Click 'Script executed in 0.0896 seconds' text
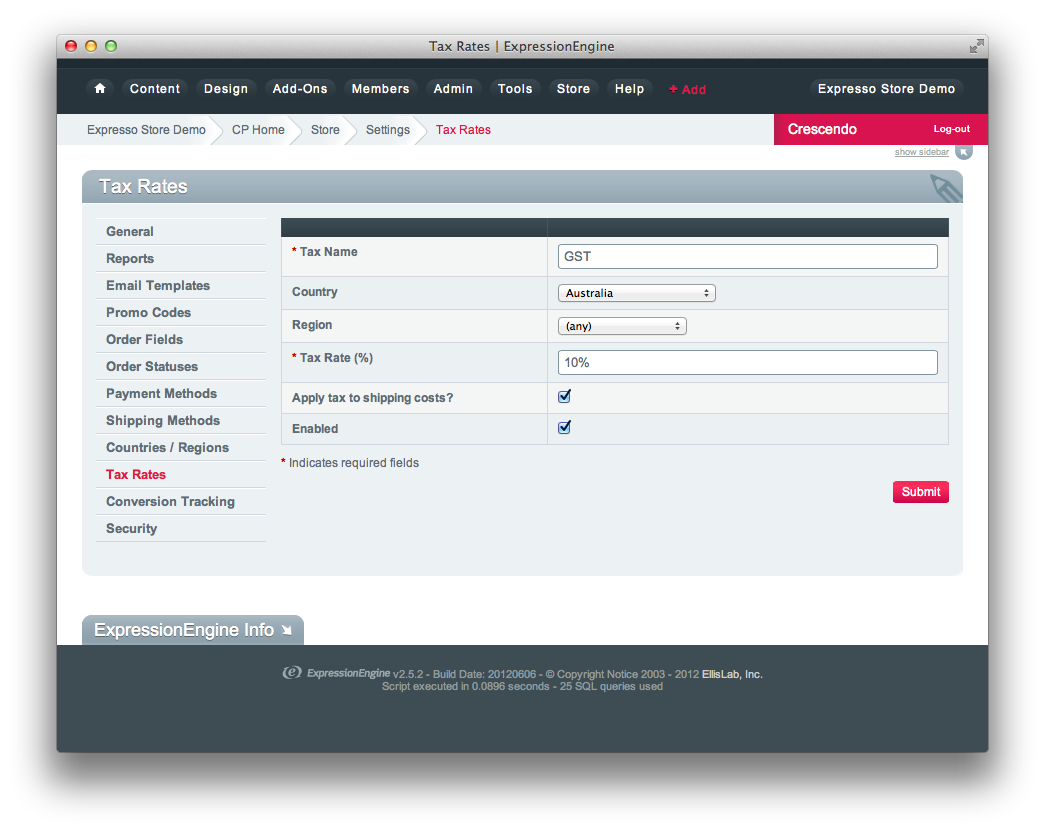Viewport: 1045px width, 831px height. [x=465, y=686]
